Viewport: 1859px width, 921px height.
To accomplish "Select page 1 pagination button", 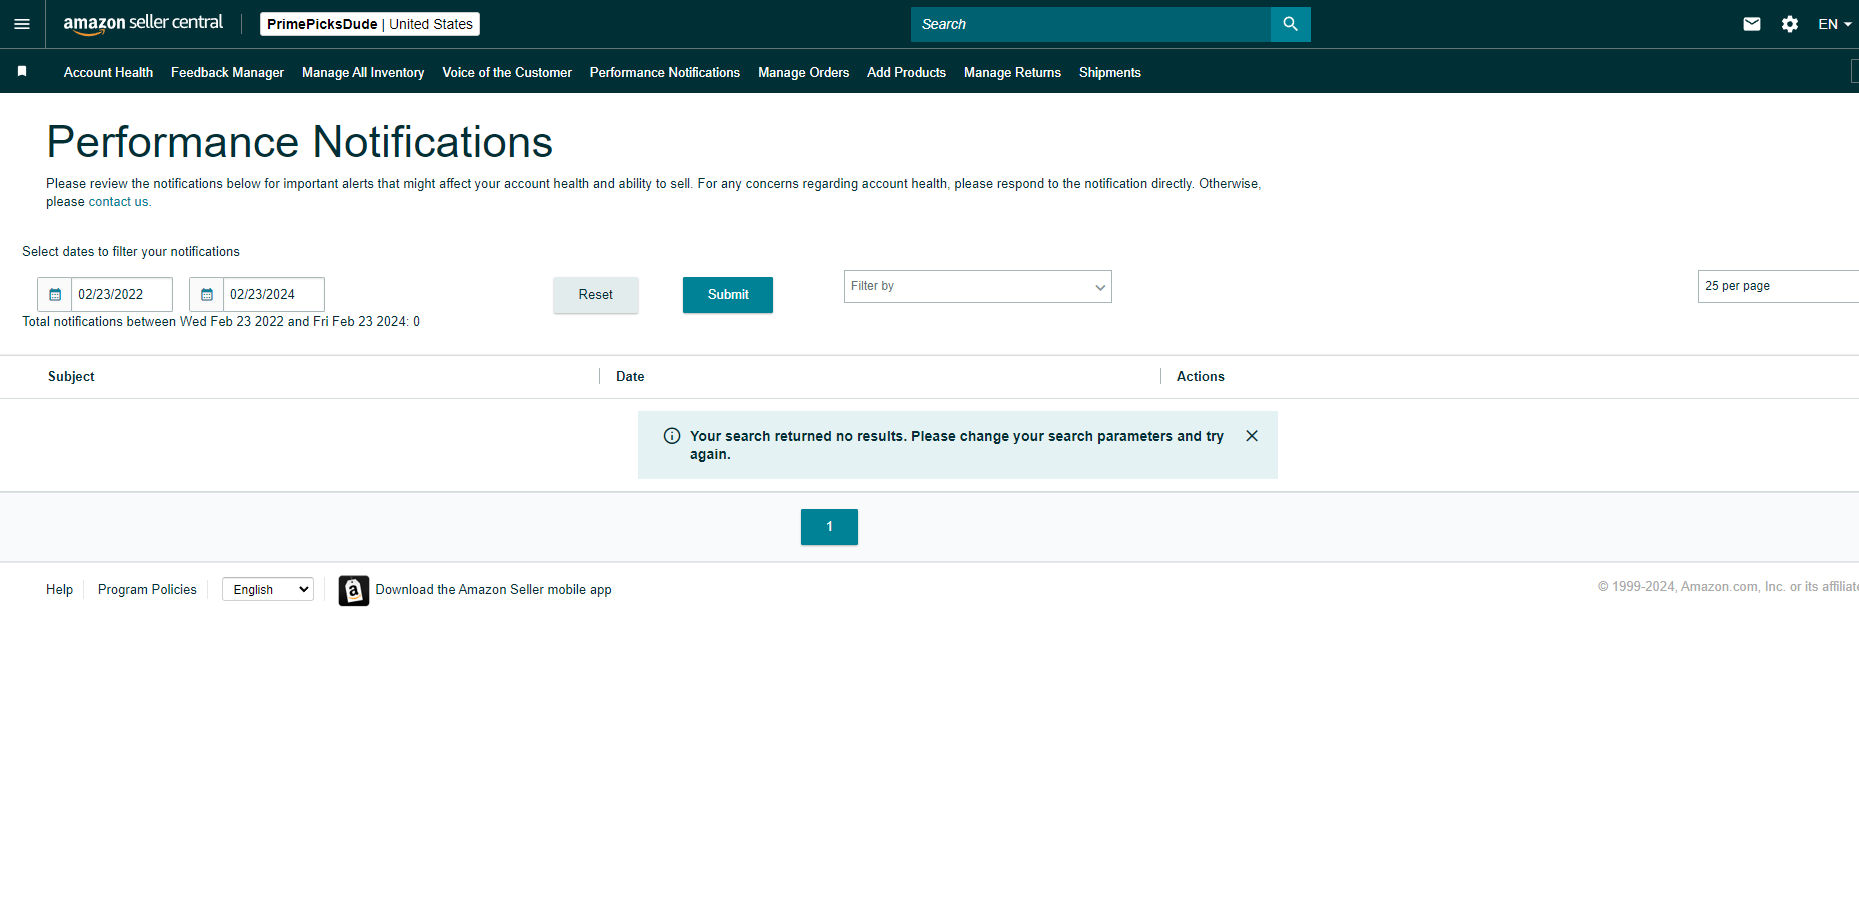I will 829,527.
